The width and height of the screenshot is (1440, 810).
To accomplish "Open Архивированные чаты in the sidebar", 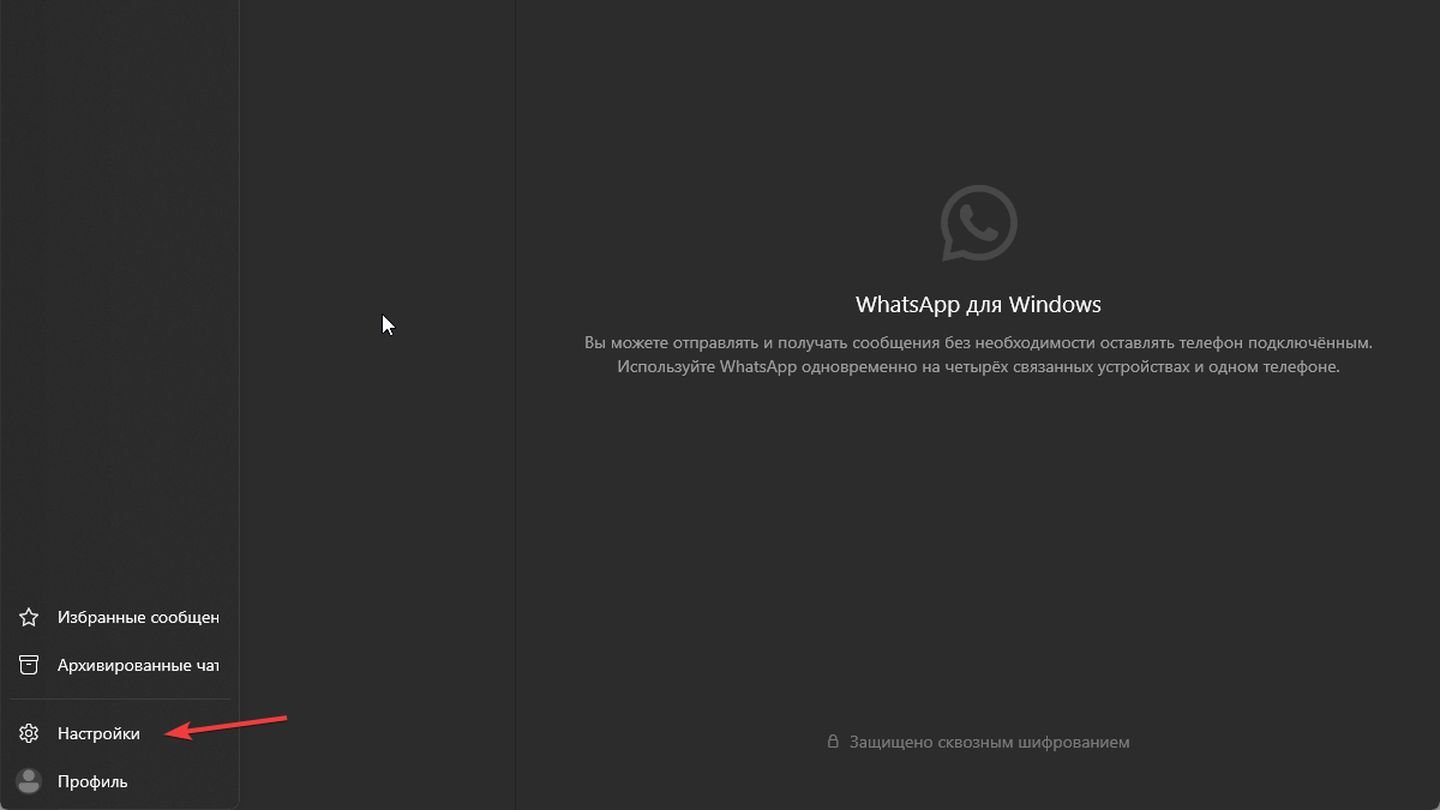I will tap(120, 665).
